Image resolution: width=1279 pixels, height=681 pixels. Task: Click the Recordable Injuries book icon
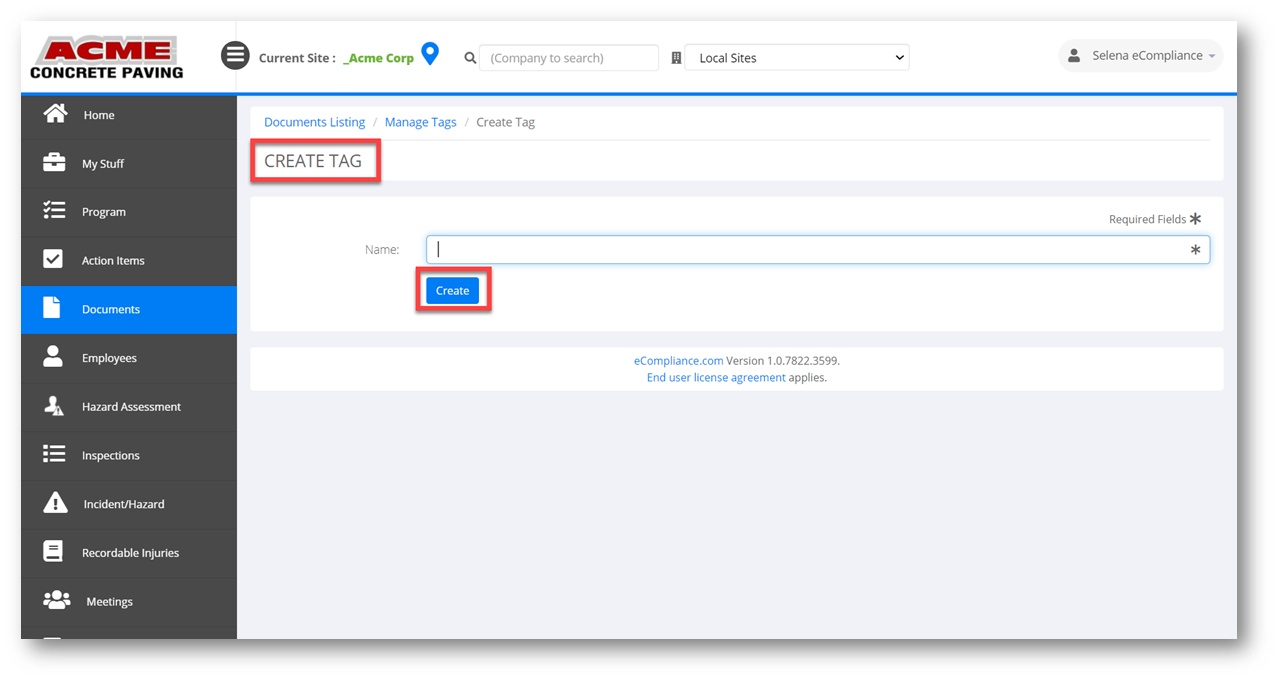pyautogui.click(x=53, y=551)
